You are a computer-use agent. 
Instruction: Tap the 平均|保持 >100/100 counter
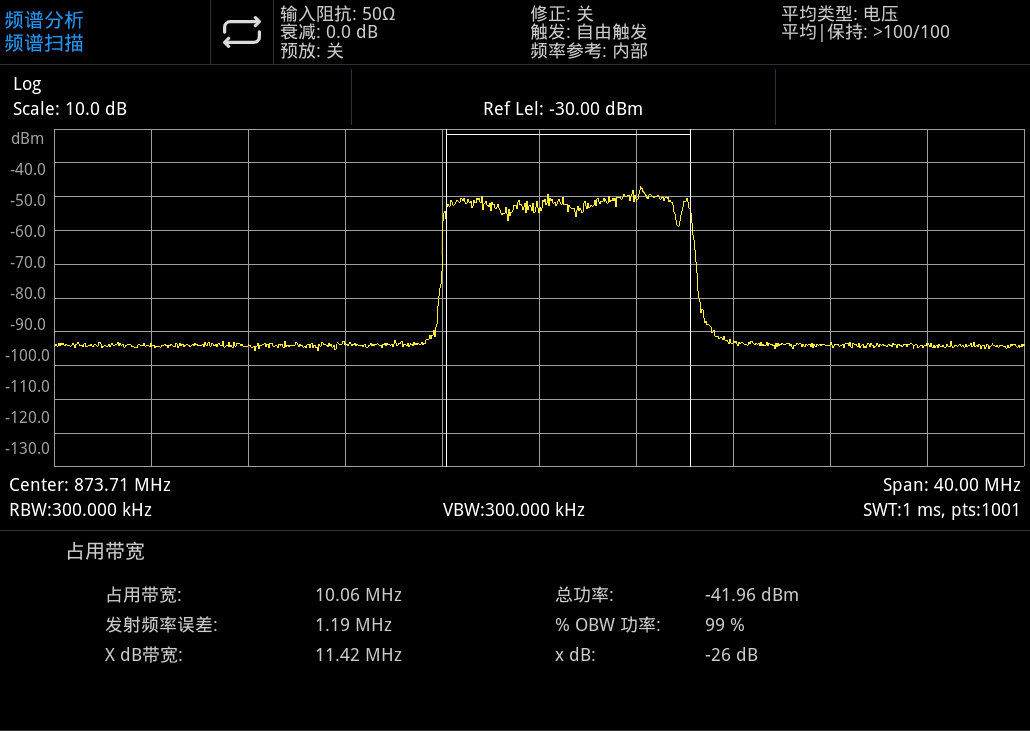point(866,32)
